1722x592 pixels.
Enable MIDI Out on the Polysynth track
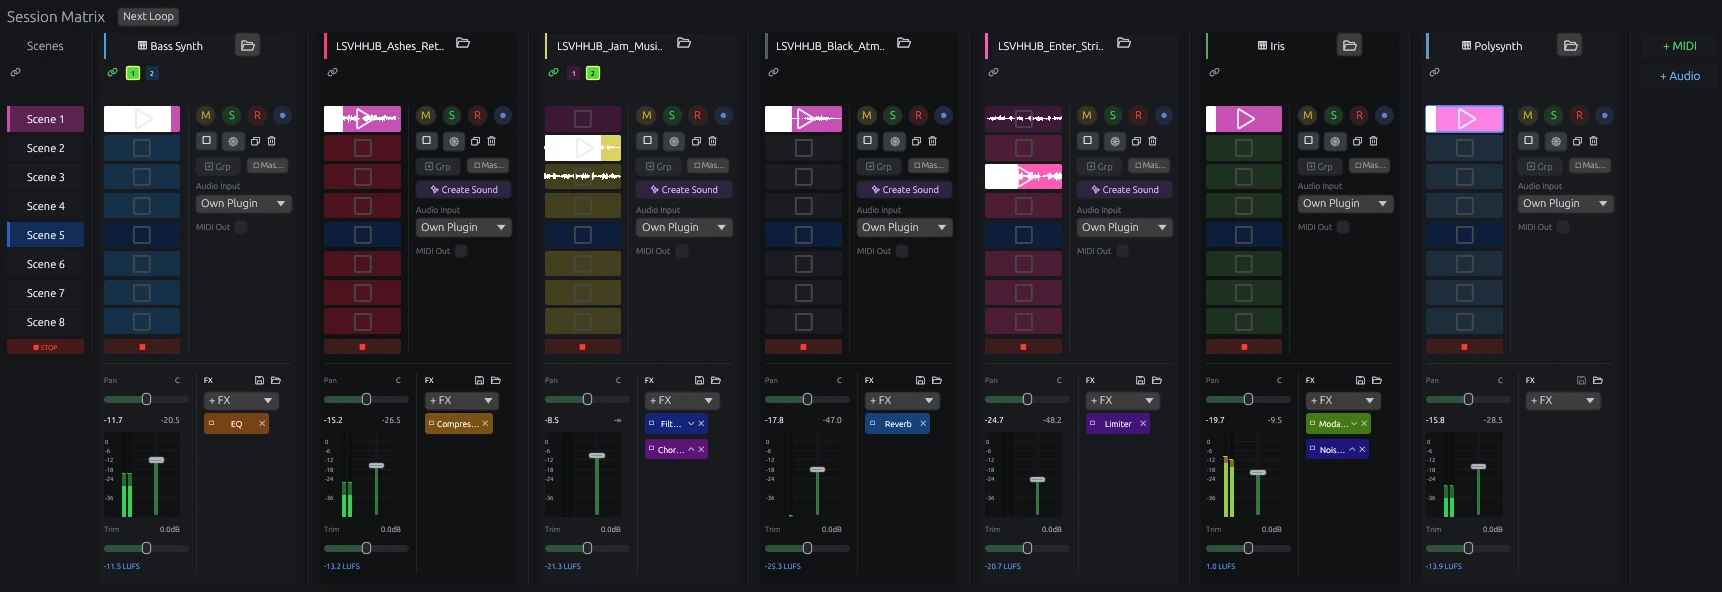(x=1563, y=227)
